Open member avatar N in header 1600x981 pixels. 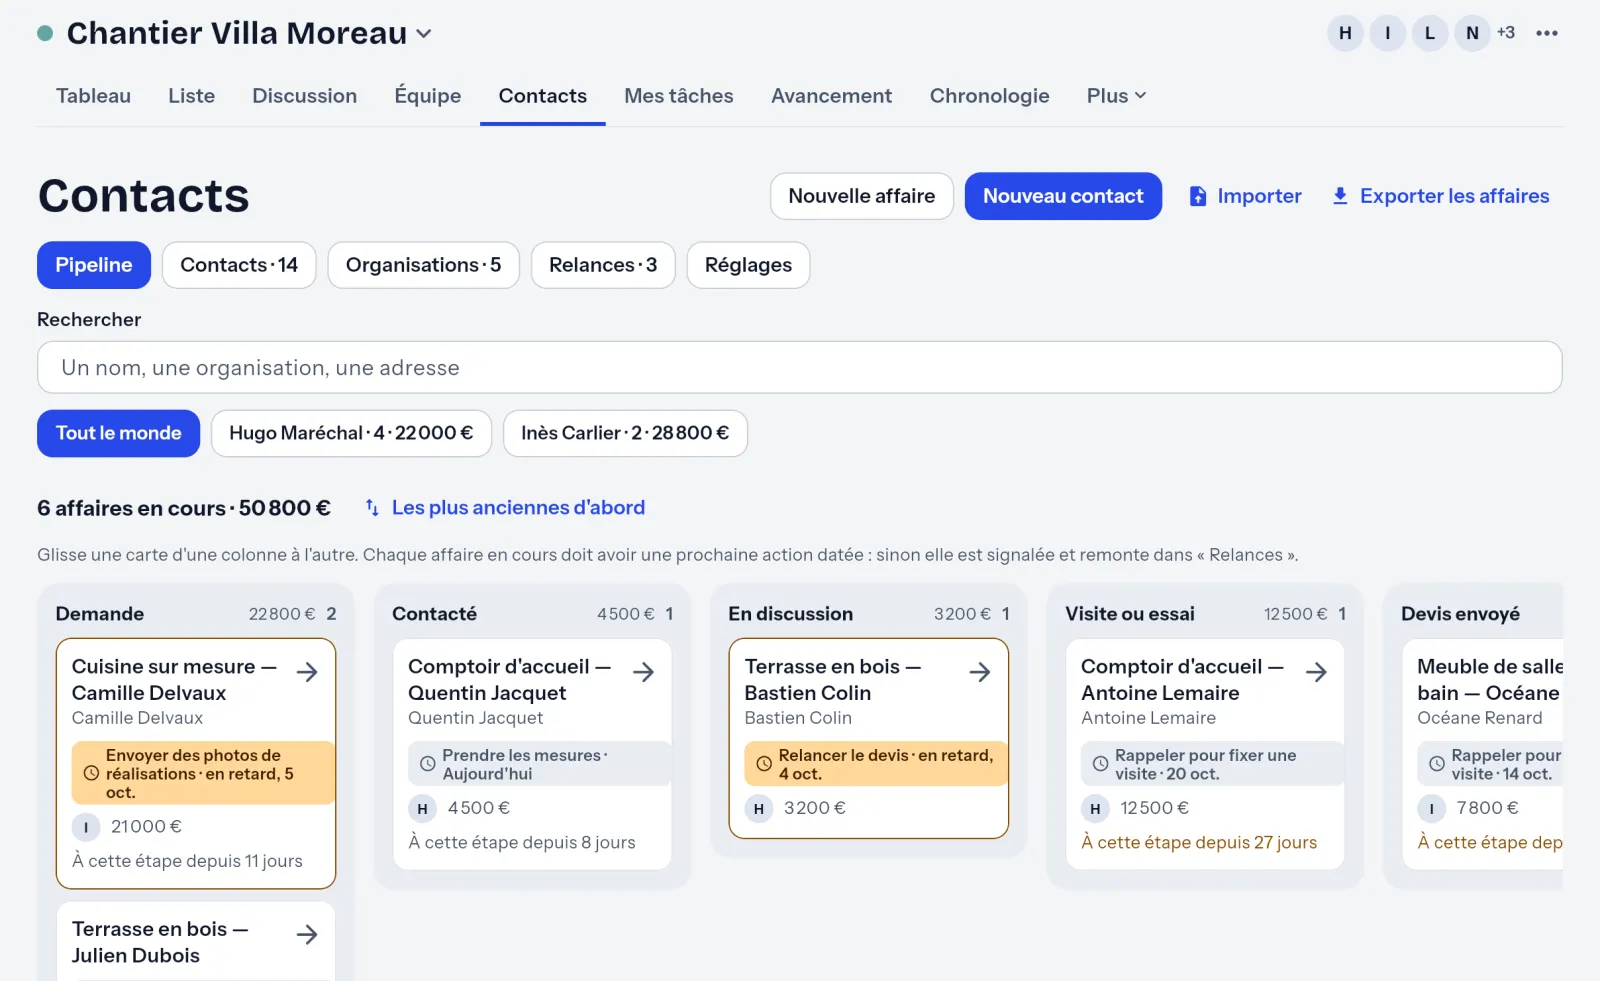point(1472,33)
